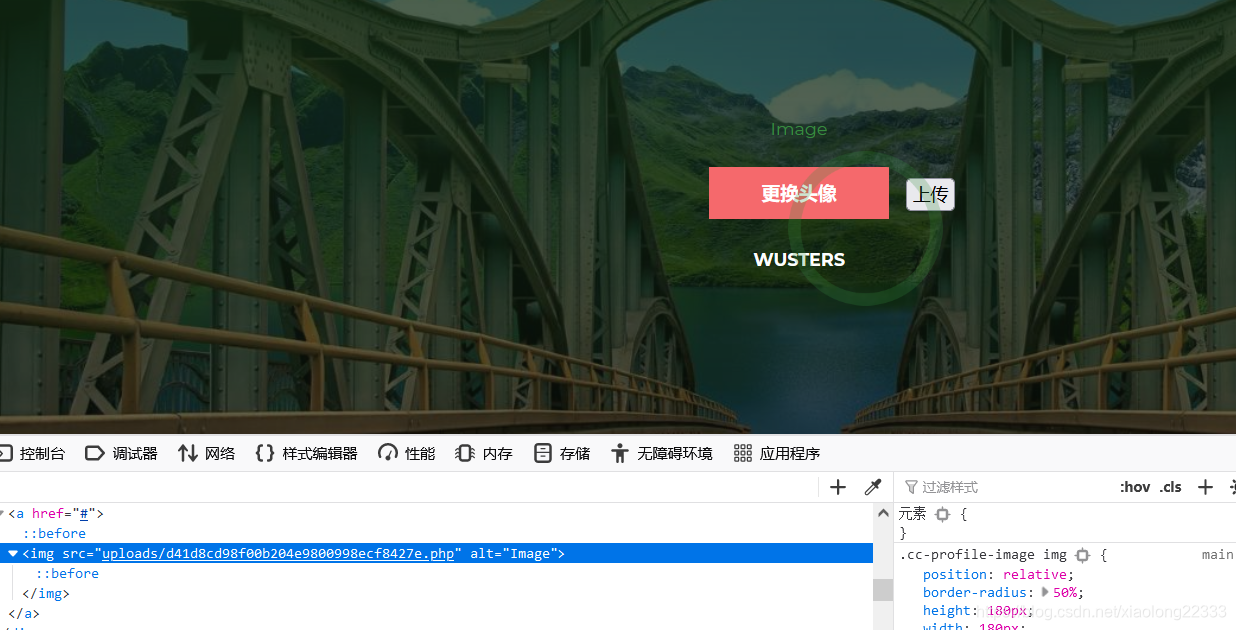Toggle the .cls class editor
The image size is (1236, 630).
[x=1170, y=487]
